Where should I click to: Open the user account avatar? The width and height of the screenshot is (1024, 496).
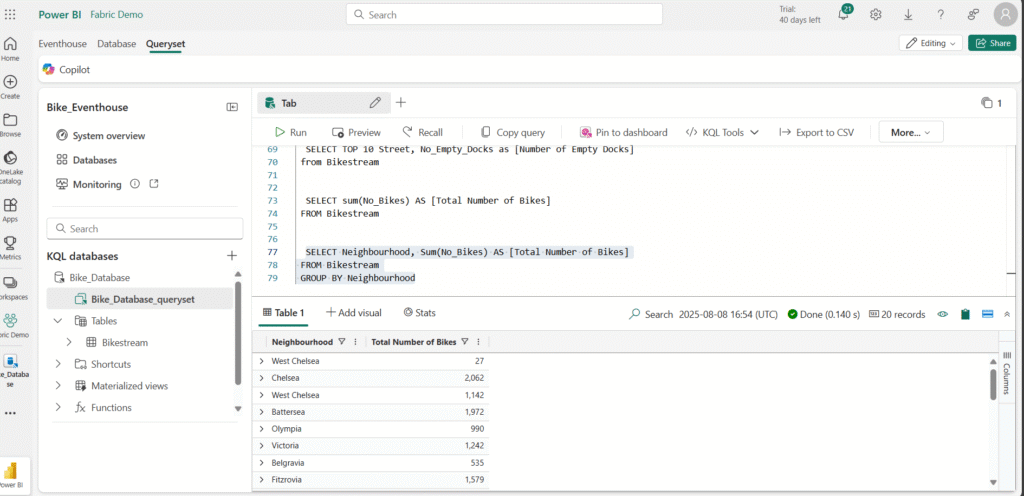[x=1006, y=14]
